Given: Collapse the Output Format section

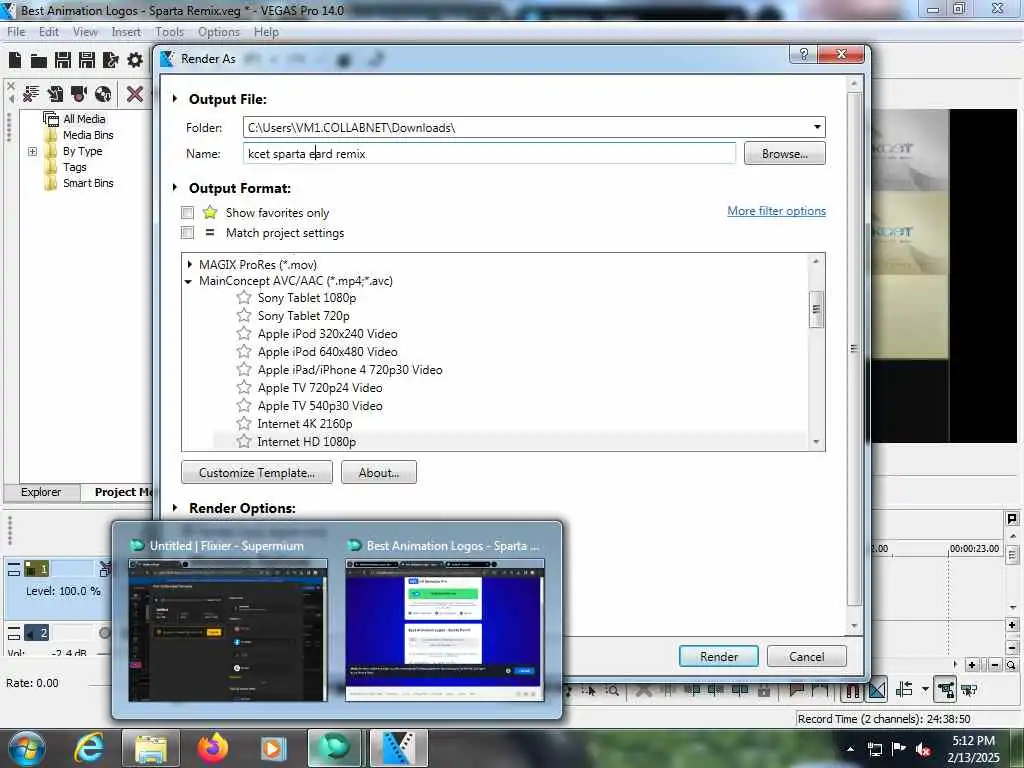Looking at the screenshot, I should pyautogui.click(x=175, y=187).
